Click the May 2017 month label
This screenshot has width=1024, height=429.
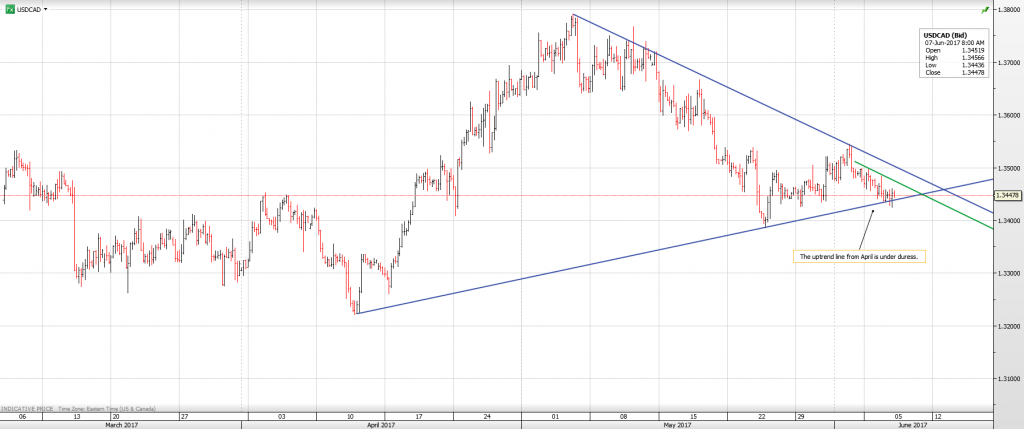tap(677, 425)
